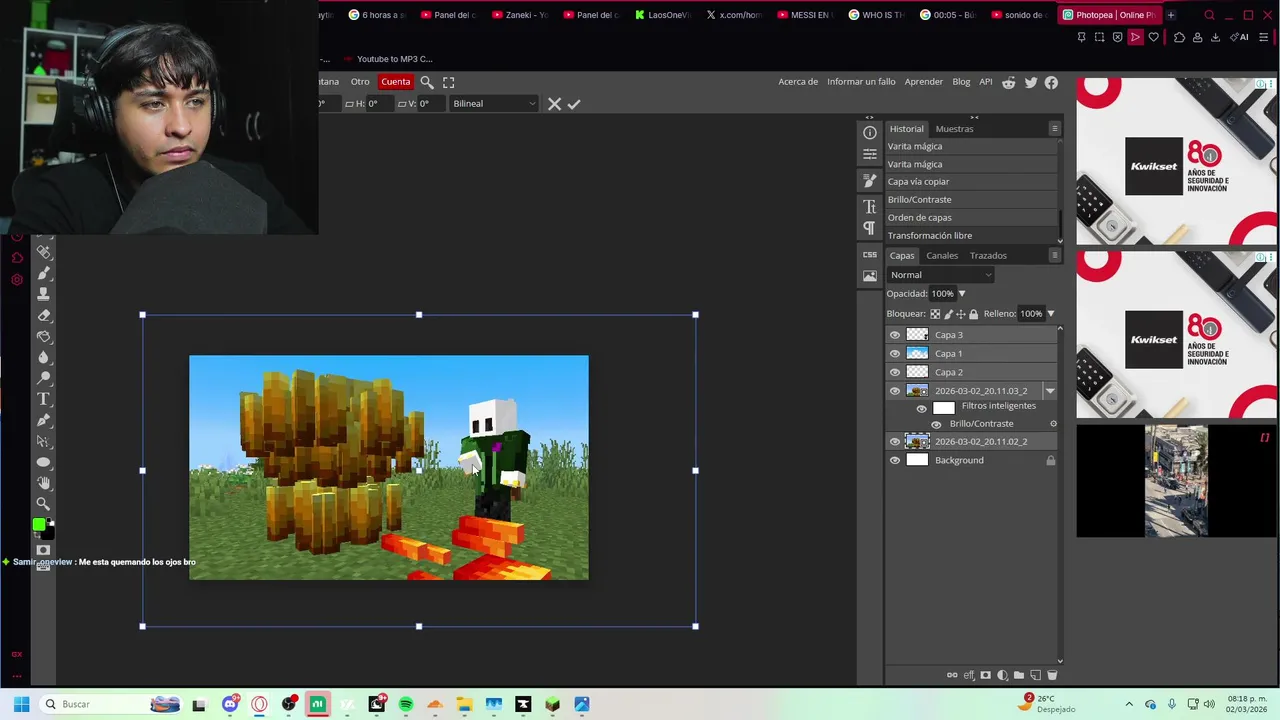The height and width of the screenshot is (720, 1280).
Task: Select the Paint Bucket tool
Action: point(44,336)
